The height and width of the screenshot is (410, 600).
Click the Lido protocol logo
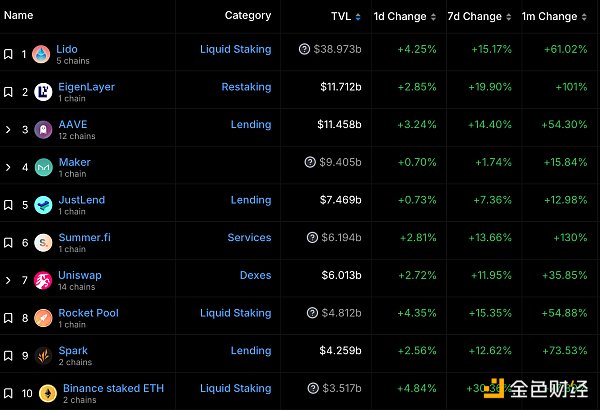[41, 54]
